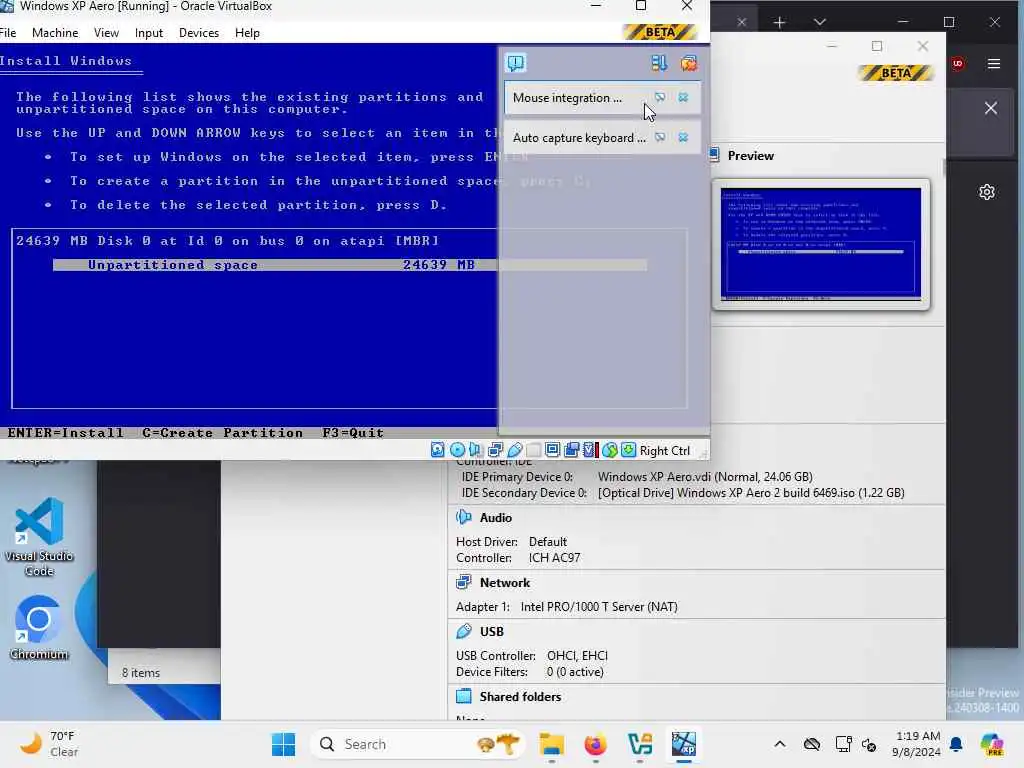Image resolution: width=1024 pixels, height=768 pixels.
Task: Open the Input menu
Action: [x=148, y=33]
